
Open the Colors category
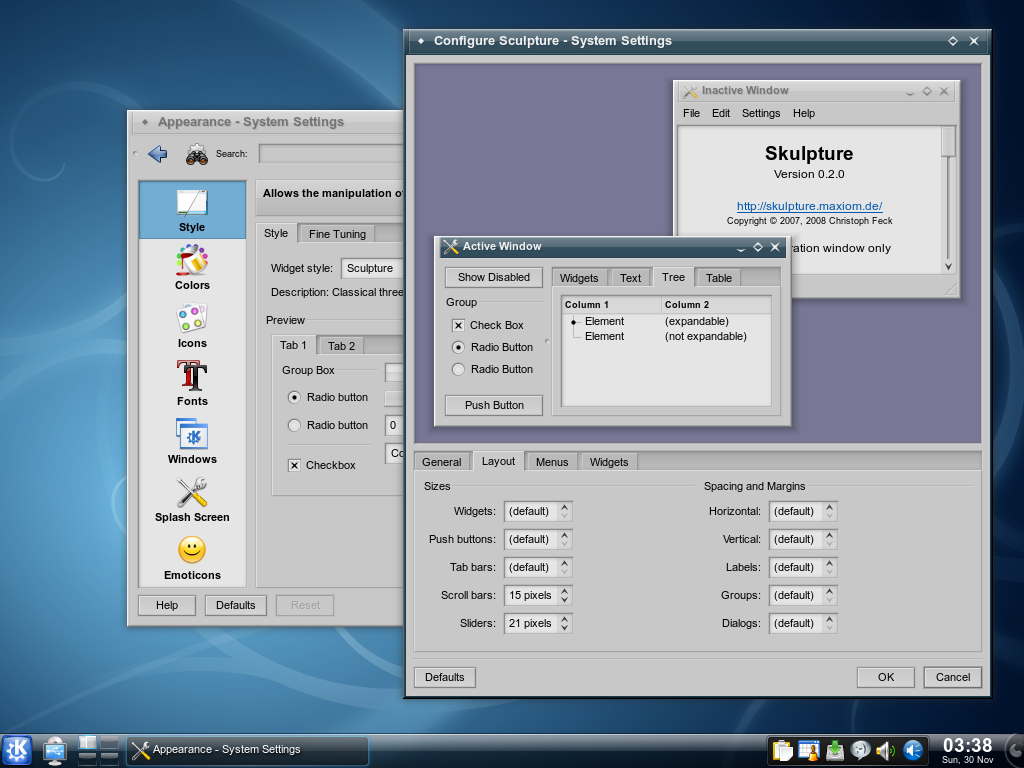192,268
